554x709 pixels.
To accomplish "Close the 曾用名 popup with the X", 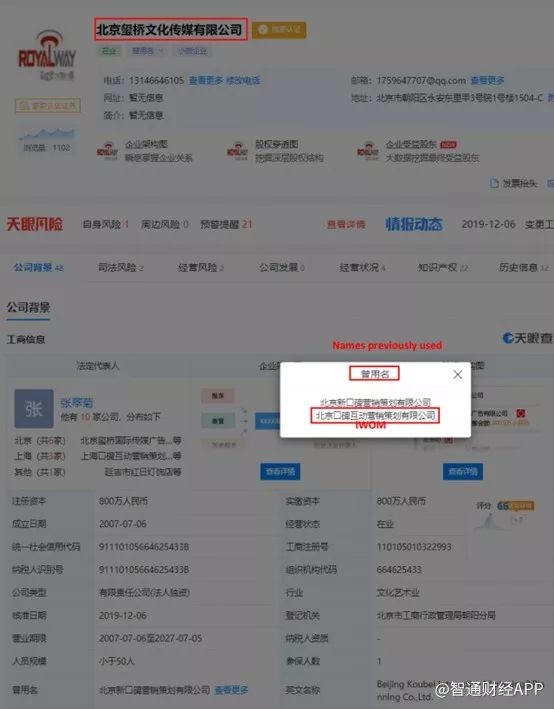I will tap(458, 374).
